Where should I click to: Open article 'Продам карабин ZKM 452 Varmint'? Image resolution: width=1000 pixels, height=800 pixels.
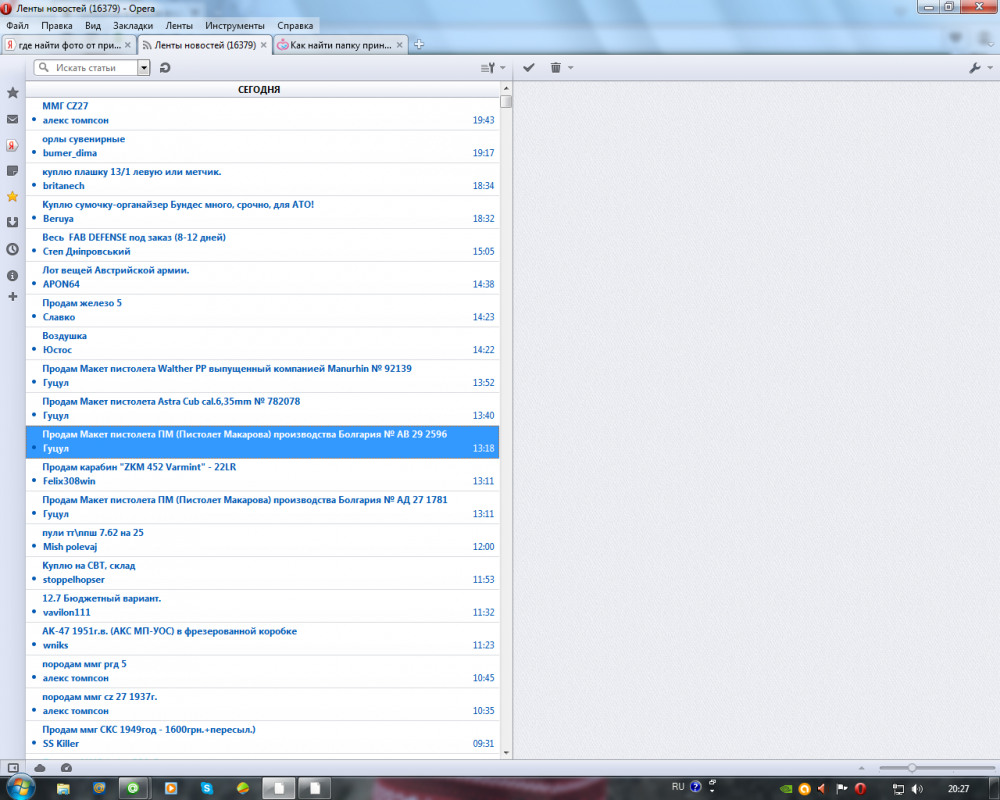coord(138,467)
